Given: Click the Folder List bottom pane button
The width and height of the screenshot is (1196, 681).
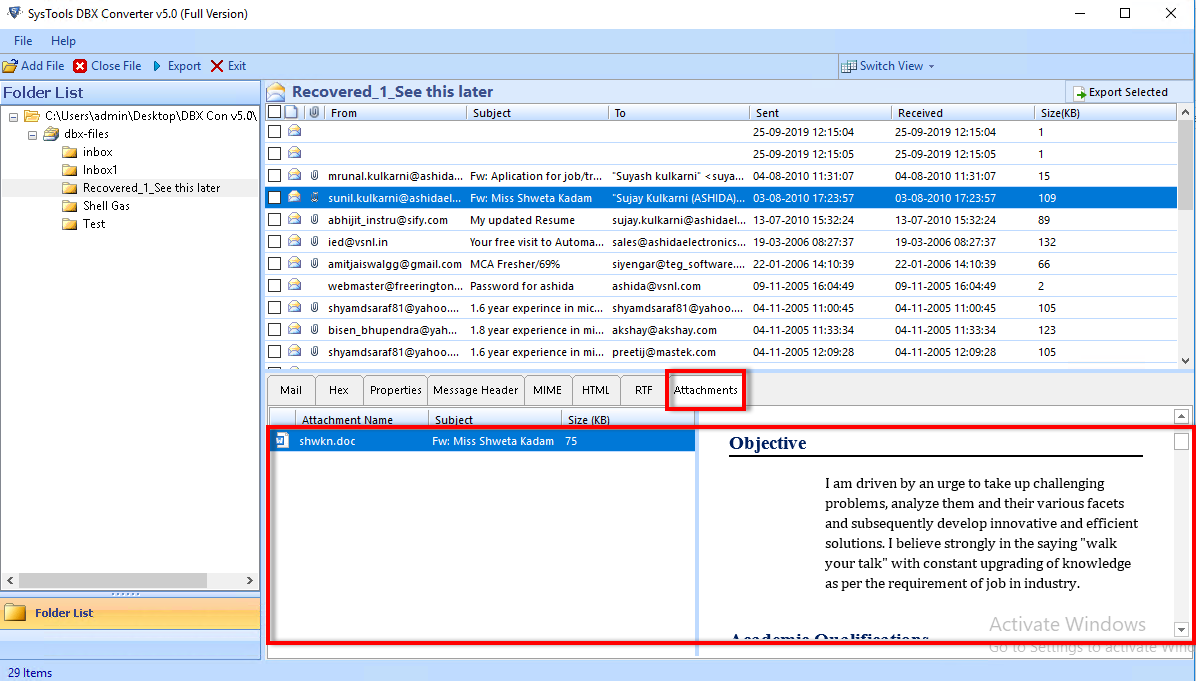Looking at the screenshot, I should tap(130, 612).
